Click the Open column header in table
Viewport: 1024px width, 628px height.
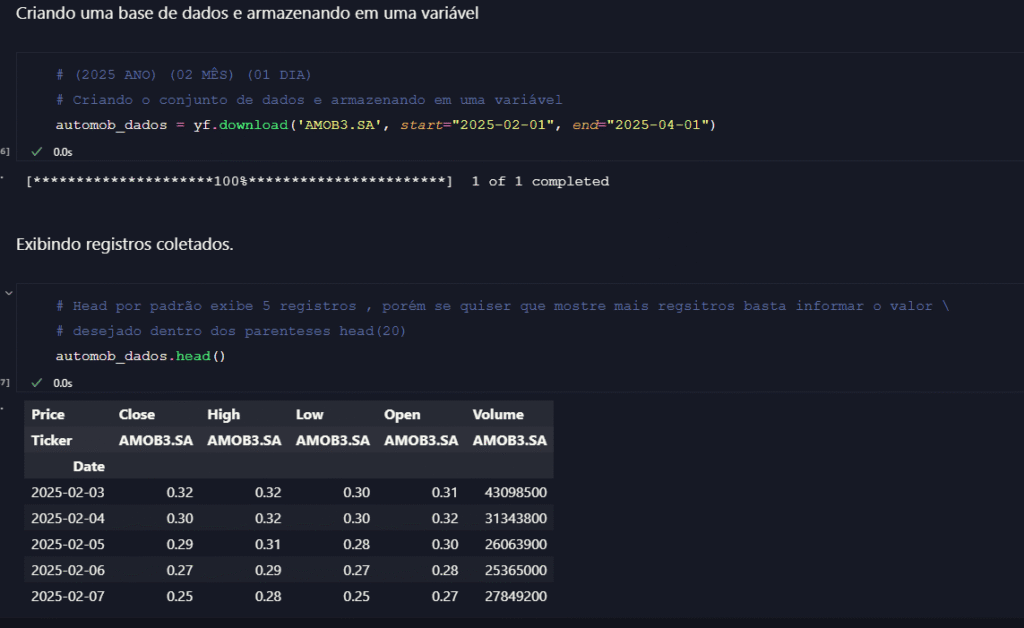[x=402, y=414]
